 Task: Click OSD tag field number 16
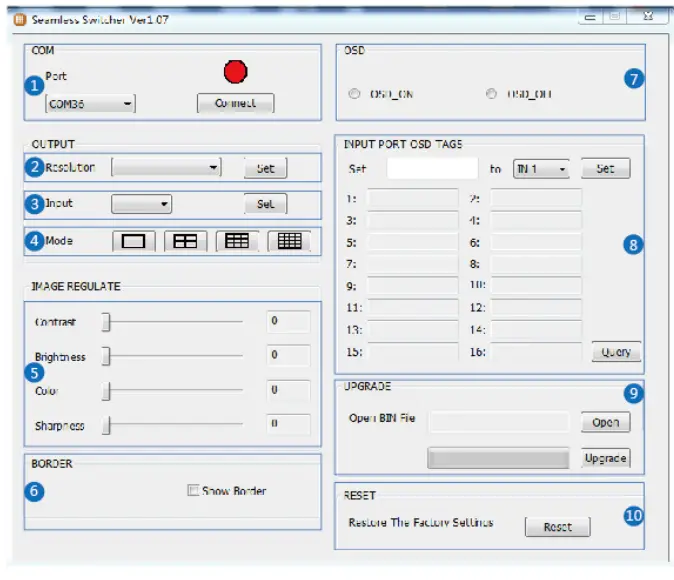pyautogui.click(x=536, y=351)
